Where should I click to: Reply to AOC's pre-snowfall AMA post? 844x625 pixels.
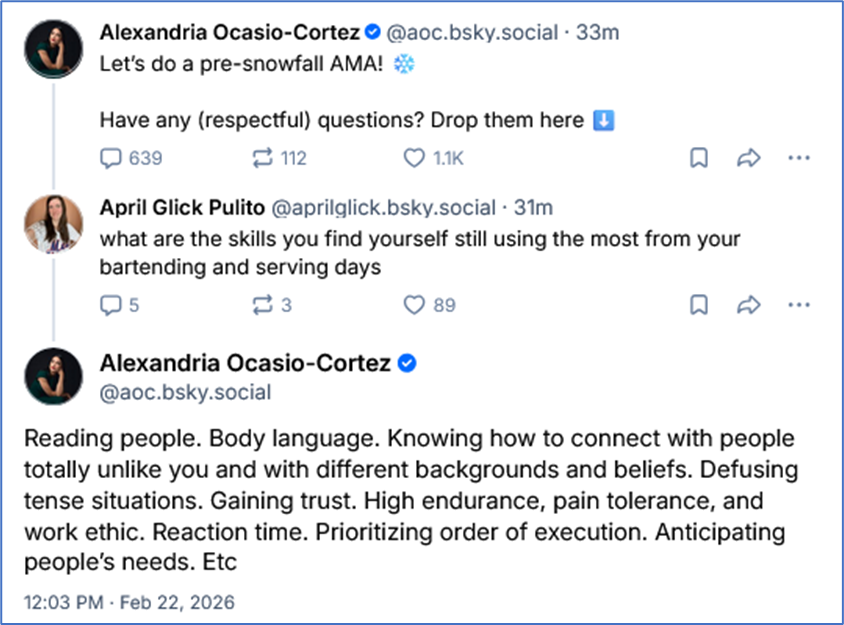(x=111, y=158)
